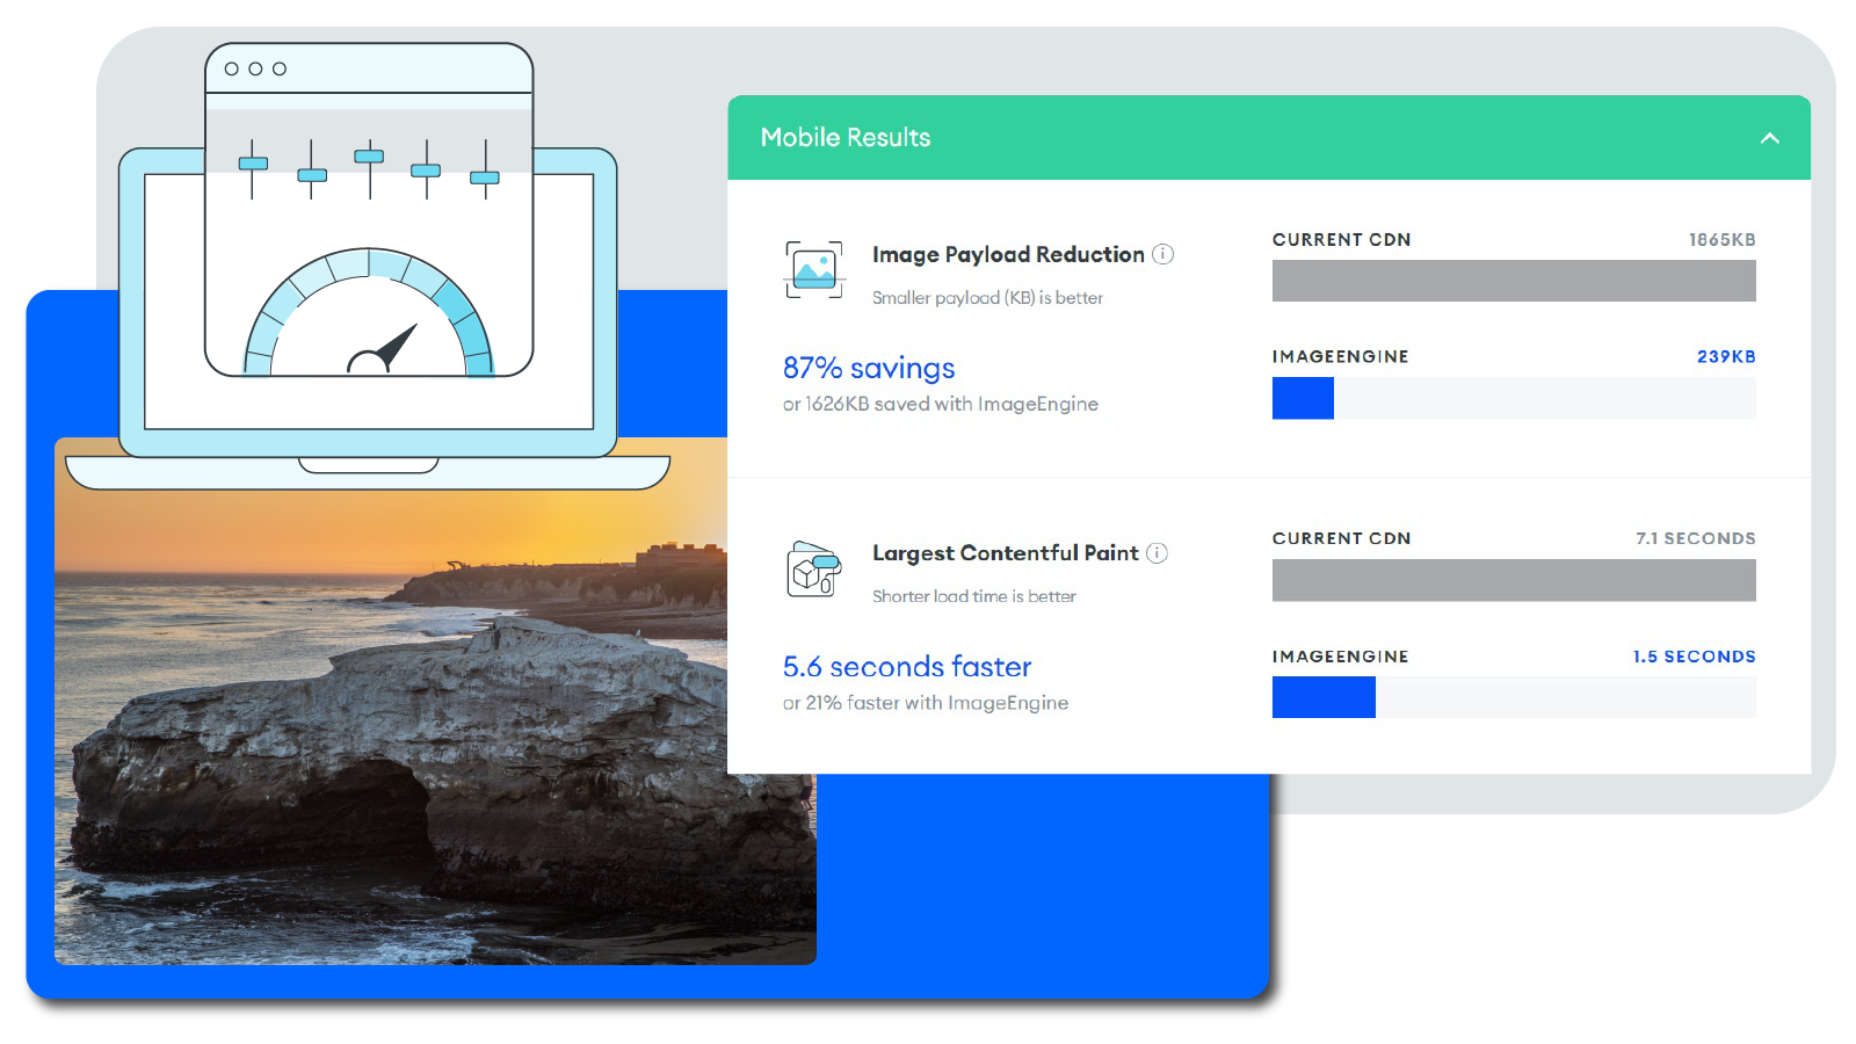Viewport: 1856px width, 1044px height.
Task: Click the Largest Contentful Paint cube icon
Action: click(x=814, y=568)
